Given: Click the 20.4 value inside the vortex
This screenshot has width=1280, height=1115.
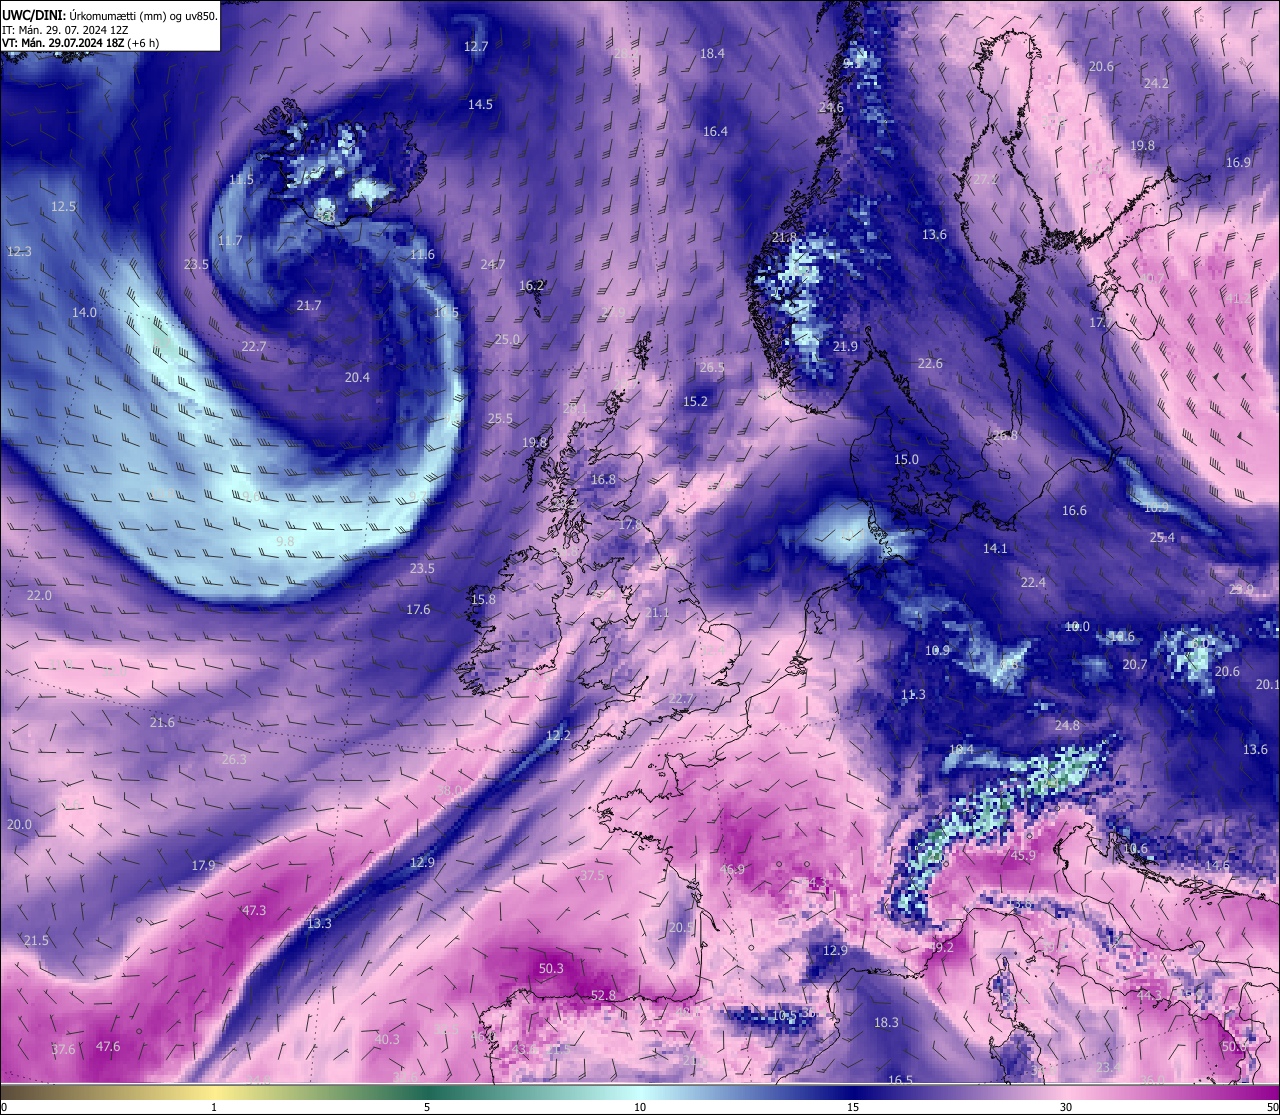Looking at the screenshot, I should click(357, 377).
